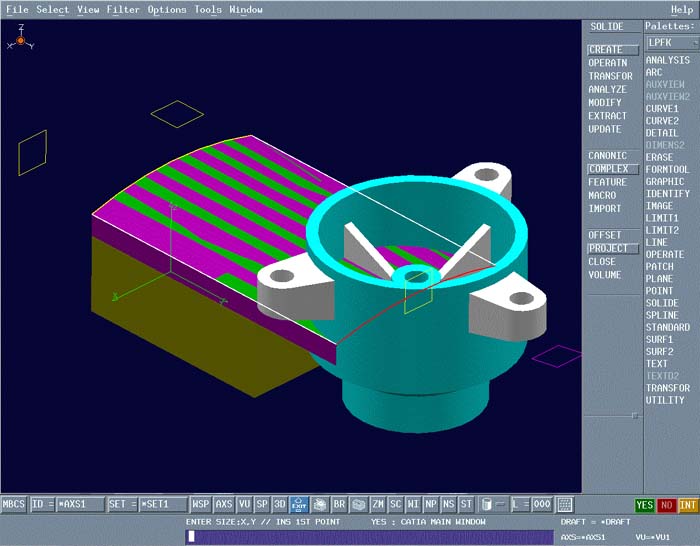Click the WSP workspace toolbar button
This screenshot has height=546, width=700.
click(201, 505)
